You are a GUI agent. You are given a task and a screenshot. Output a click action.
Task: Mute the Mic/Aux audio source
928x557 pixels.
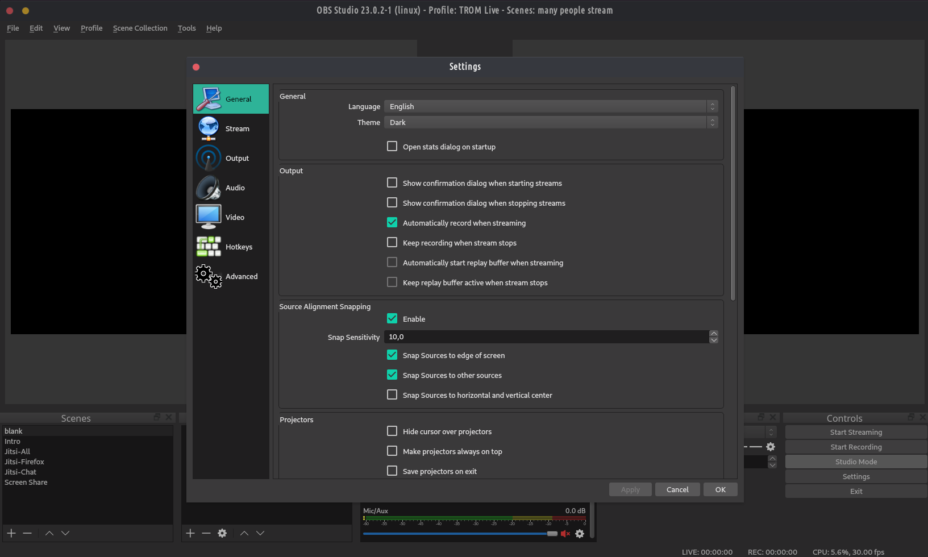point(565,534)
